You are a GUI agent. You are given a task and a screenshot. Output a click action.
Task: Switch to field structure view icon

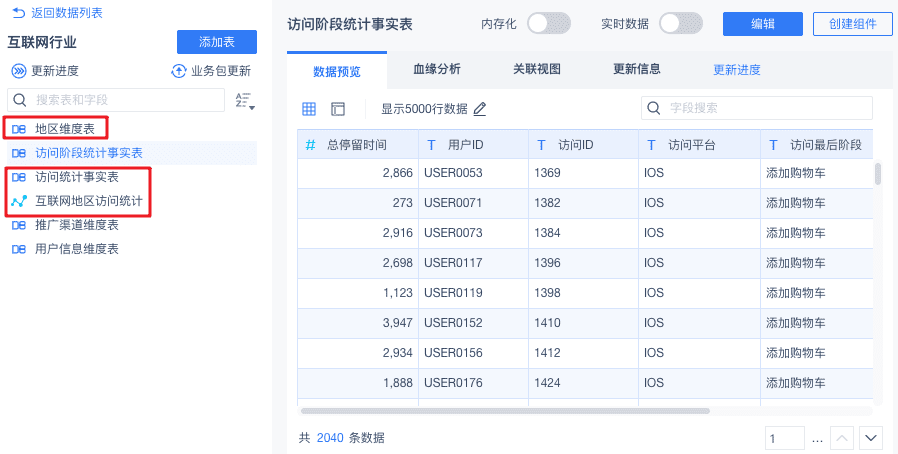click(337, 108)
